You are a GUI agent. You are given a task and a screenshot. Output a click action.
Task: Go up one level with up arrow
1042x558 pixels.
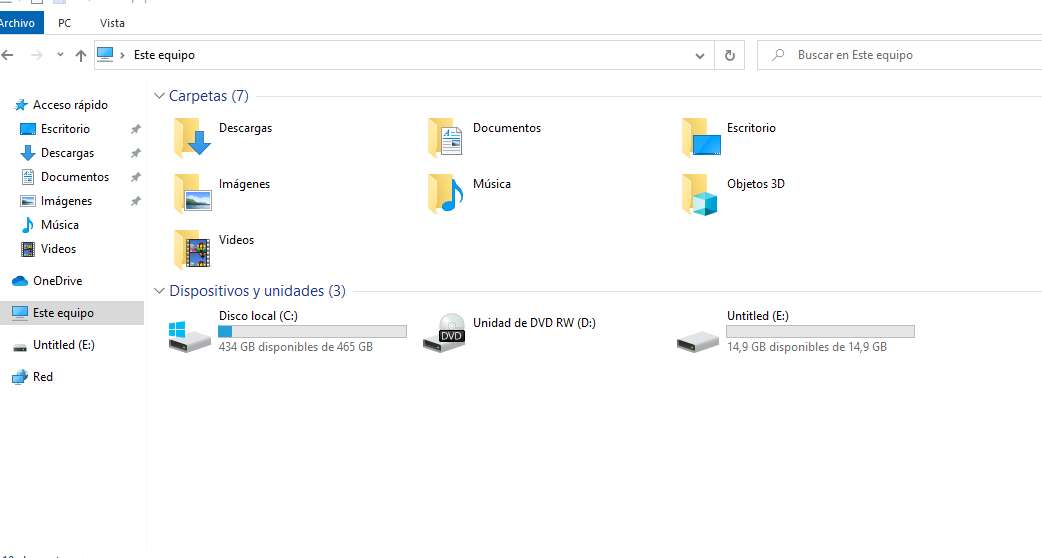point(81,55)
